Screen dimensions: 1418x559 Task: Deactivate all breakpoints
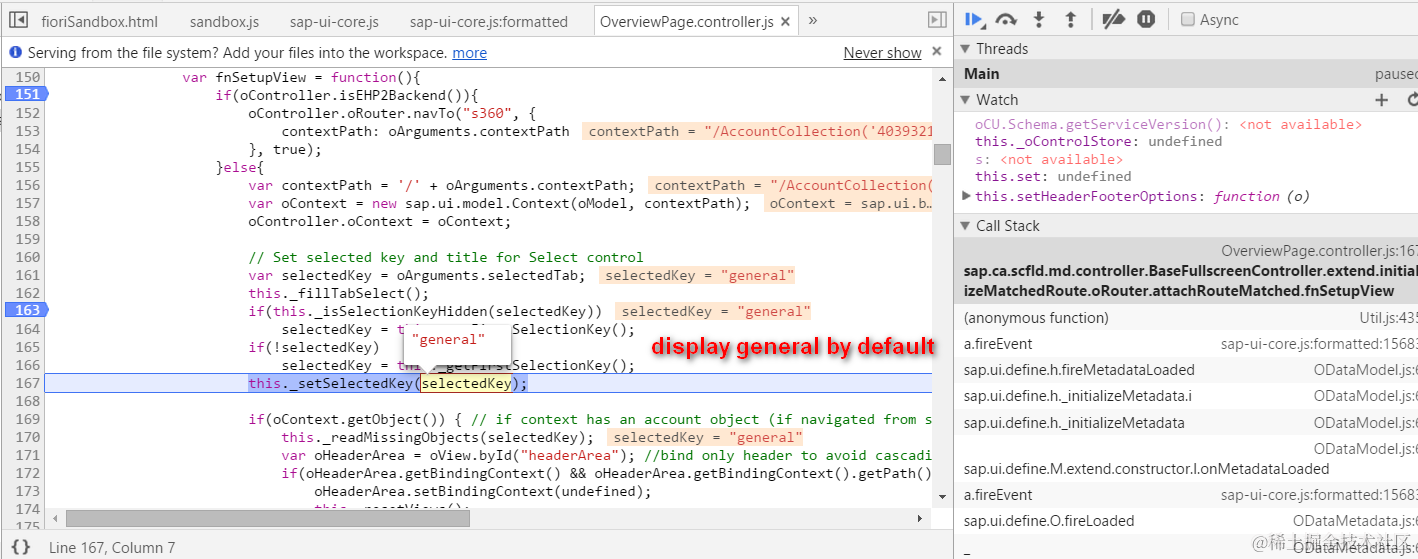click(1113, 19)
